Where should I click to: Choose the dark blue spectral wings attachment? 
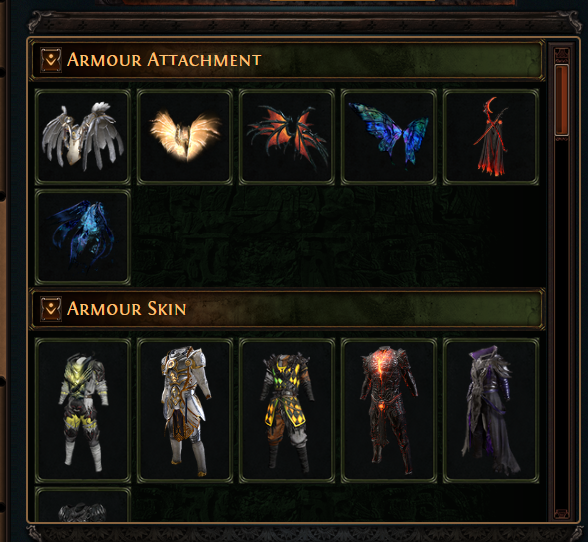[82, 237]
